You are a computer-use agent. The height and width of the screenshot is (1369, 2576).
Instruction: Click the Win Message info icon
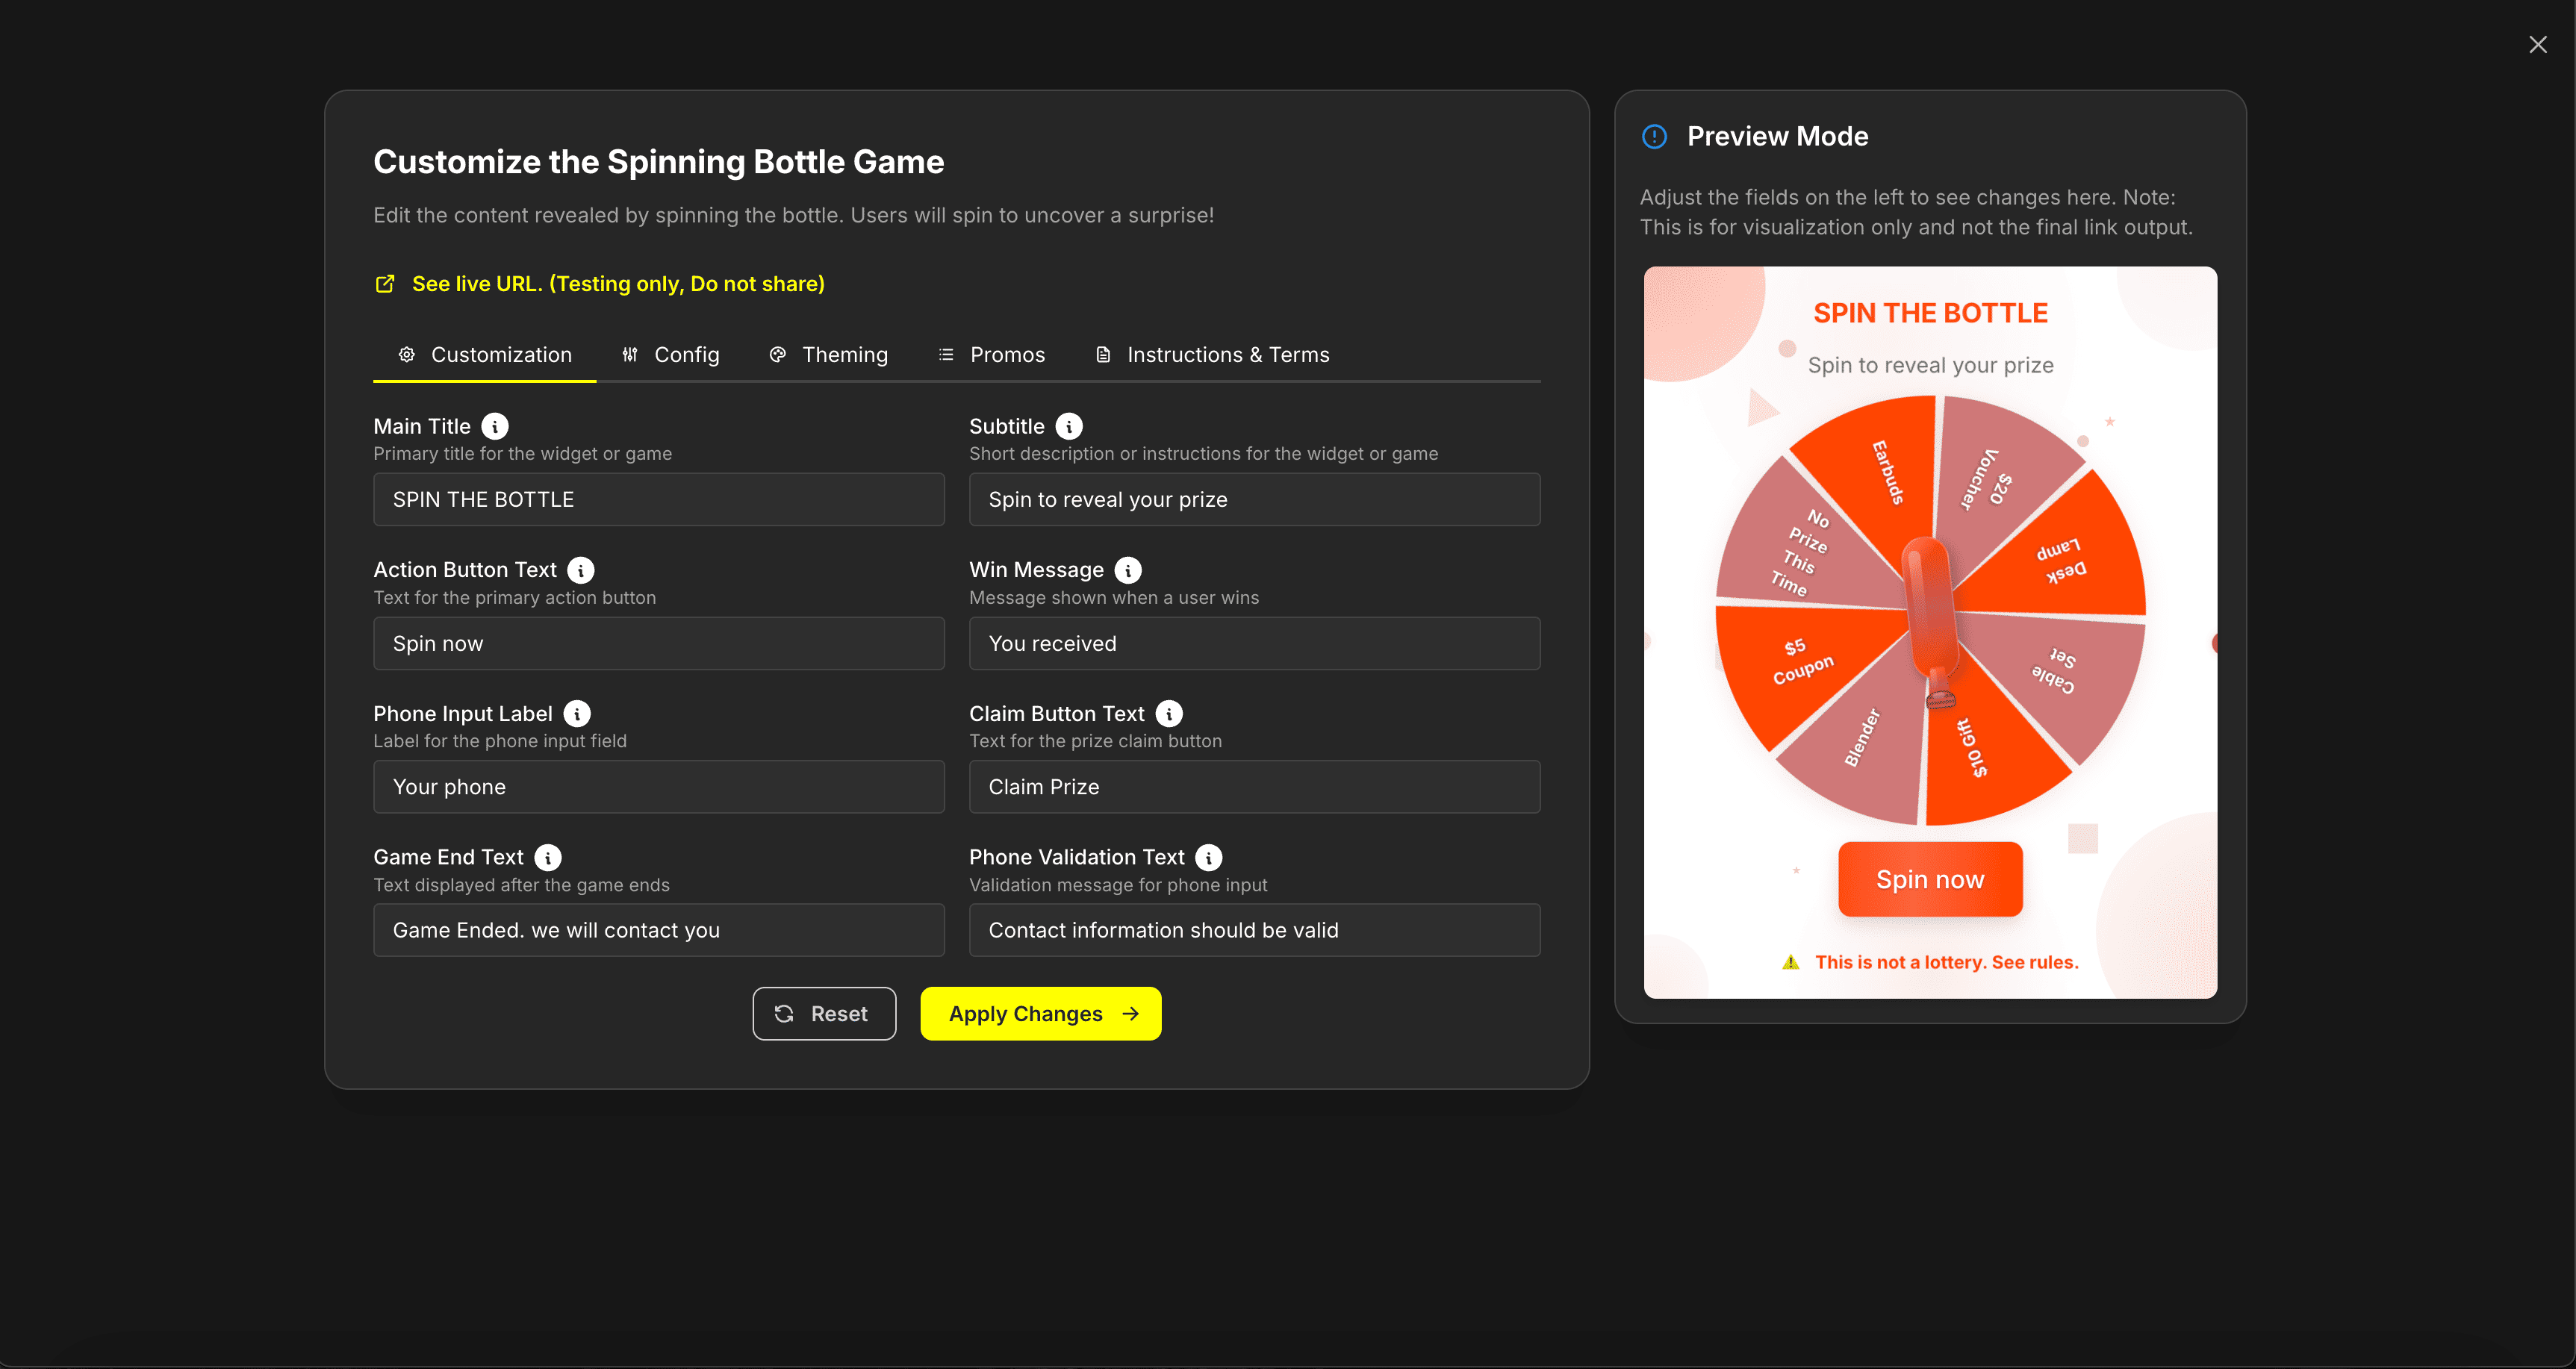[x=1128, y=570]
